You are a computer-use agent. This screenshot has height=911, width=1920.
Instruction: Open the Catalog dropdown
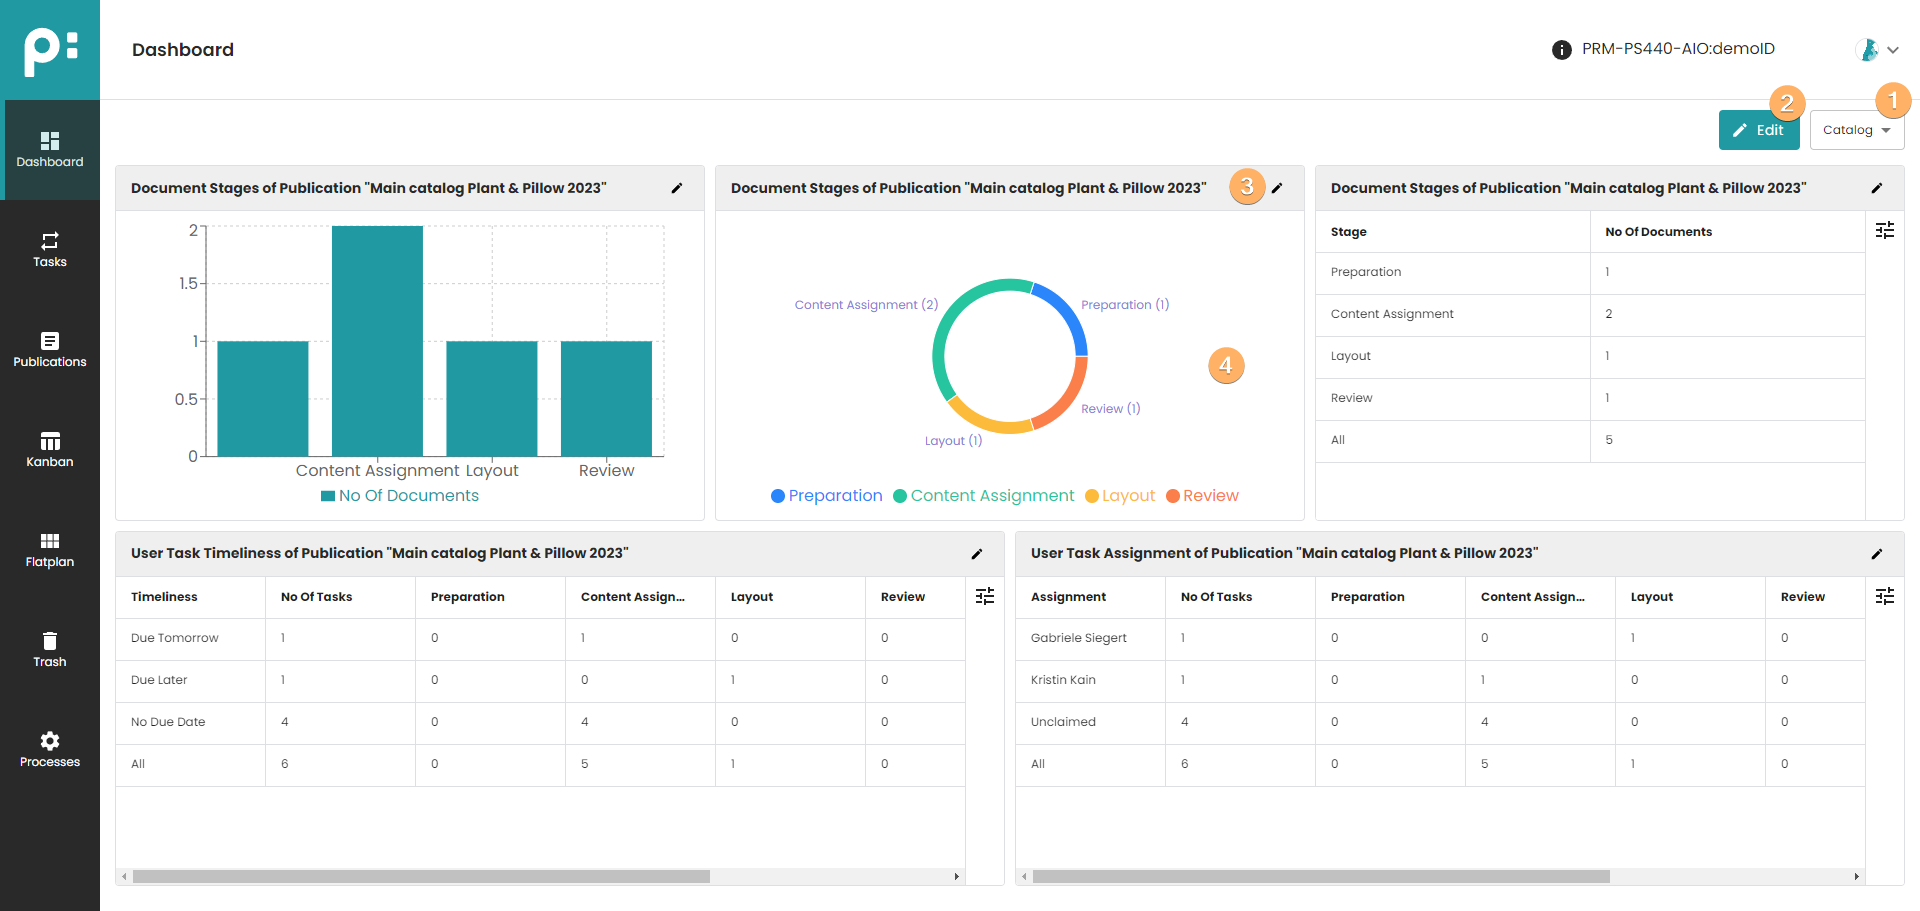tap(1856, 129)
